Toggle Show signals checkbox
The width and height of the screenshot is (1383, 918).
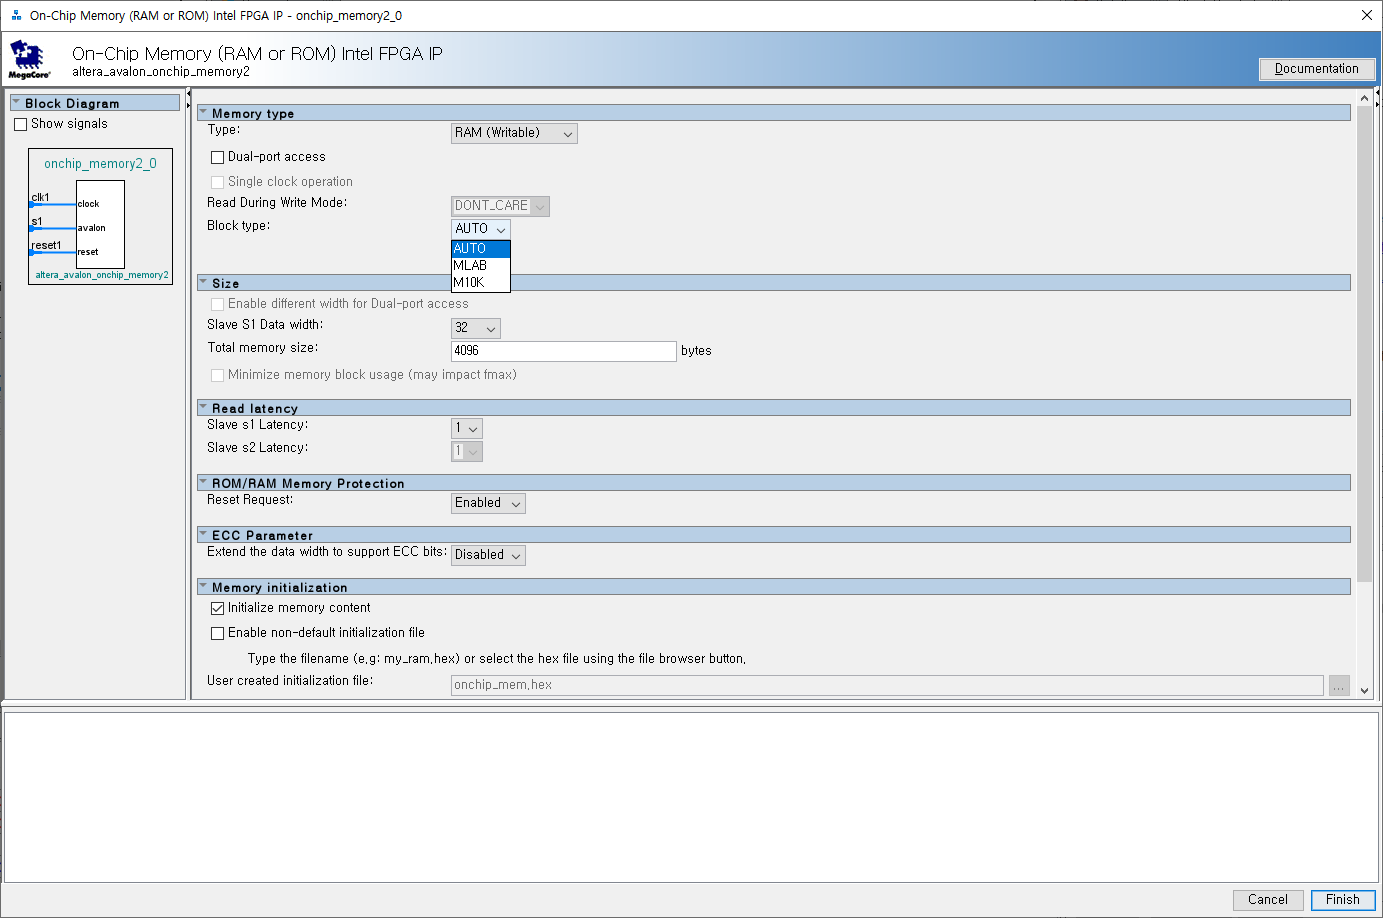21,124
